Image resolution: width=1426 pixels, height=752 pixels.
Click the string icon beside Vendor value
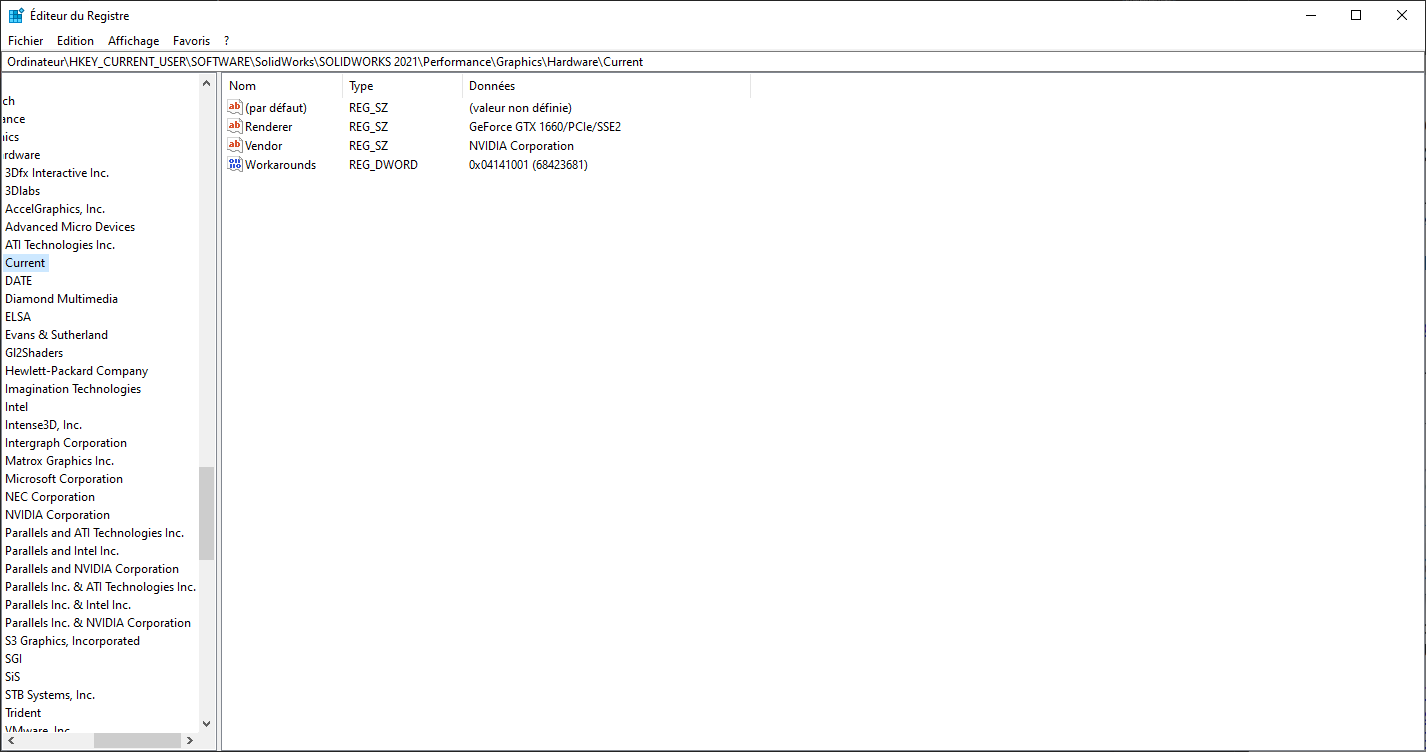(235, 146)
